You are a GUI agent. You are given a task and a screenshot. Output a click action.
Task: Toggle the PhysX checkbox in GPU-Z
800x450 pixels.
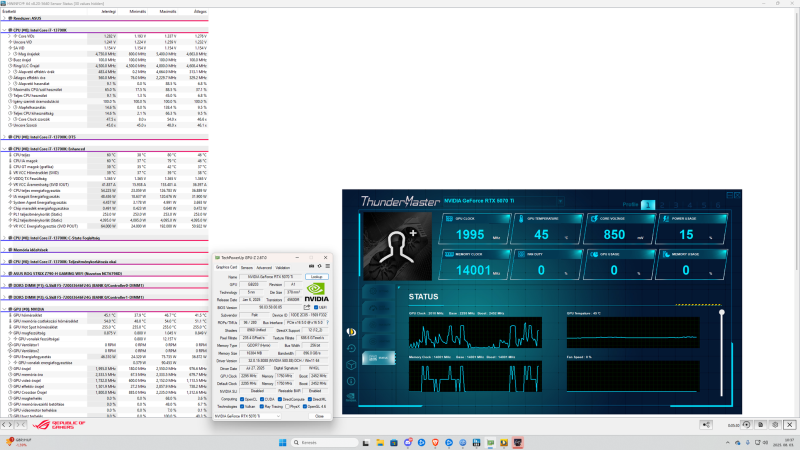pos(287,406)
